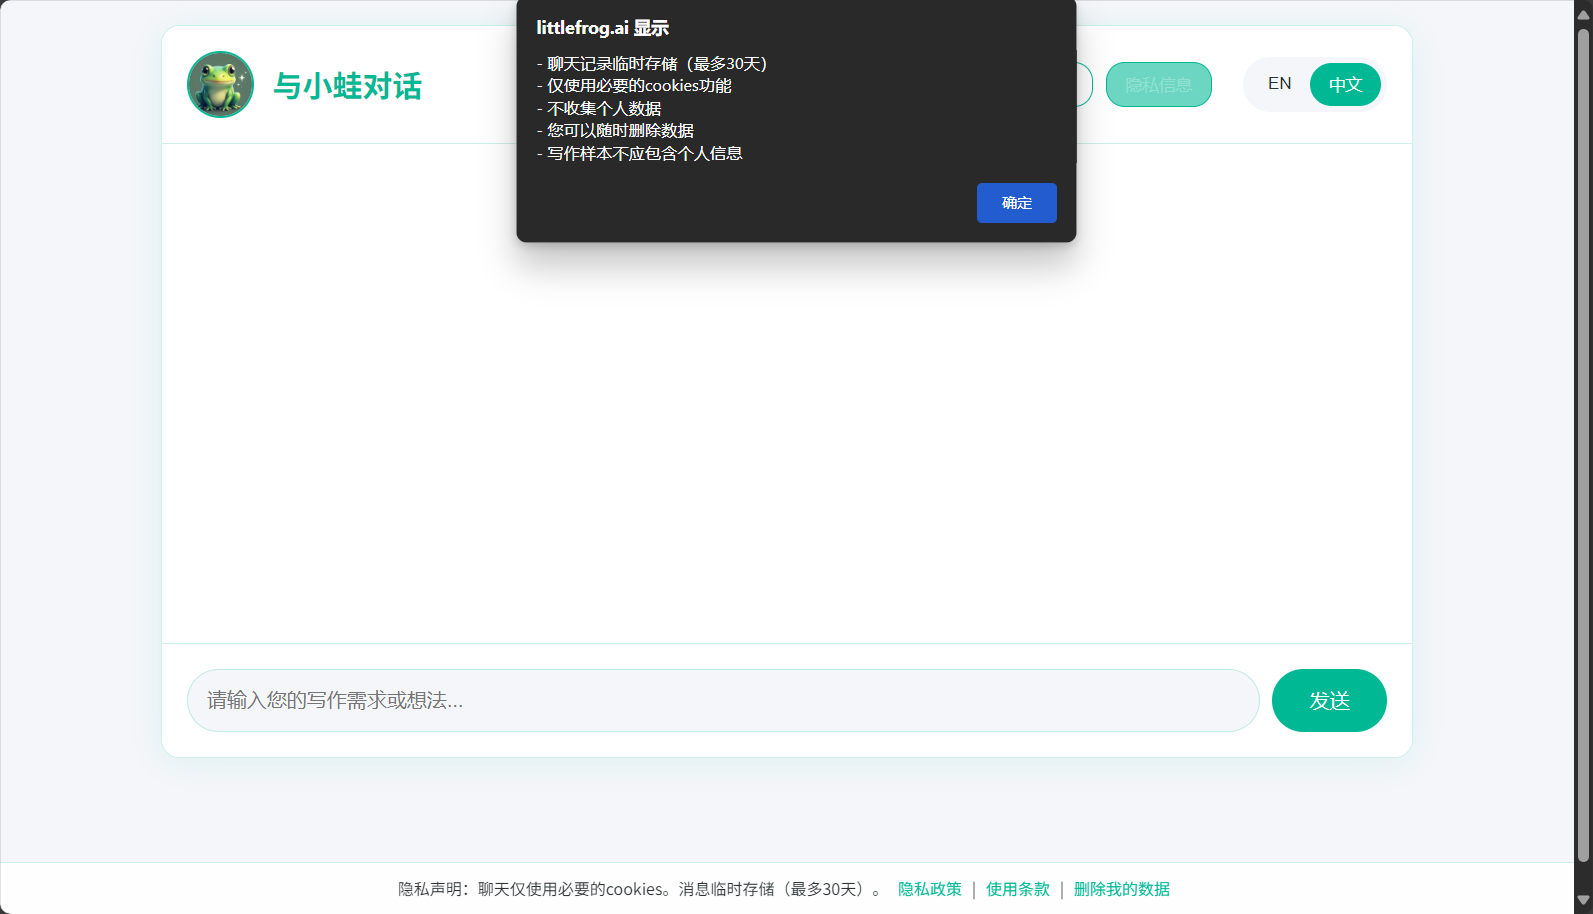
Task: Click the 确定 button in the alert dialog
Action: point(1016,203)
